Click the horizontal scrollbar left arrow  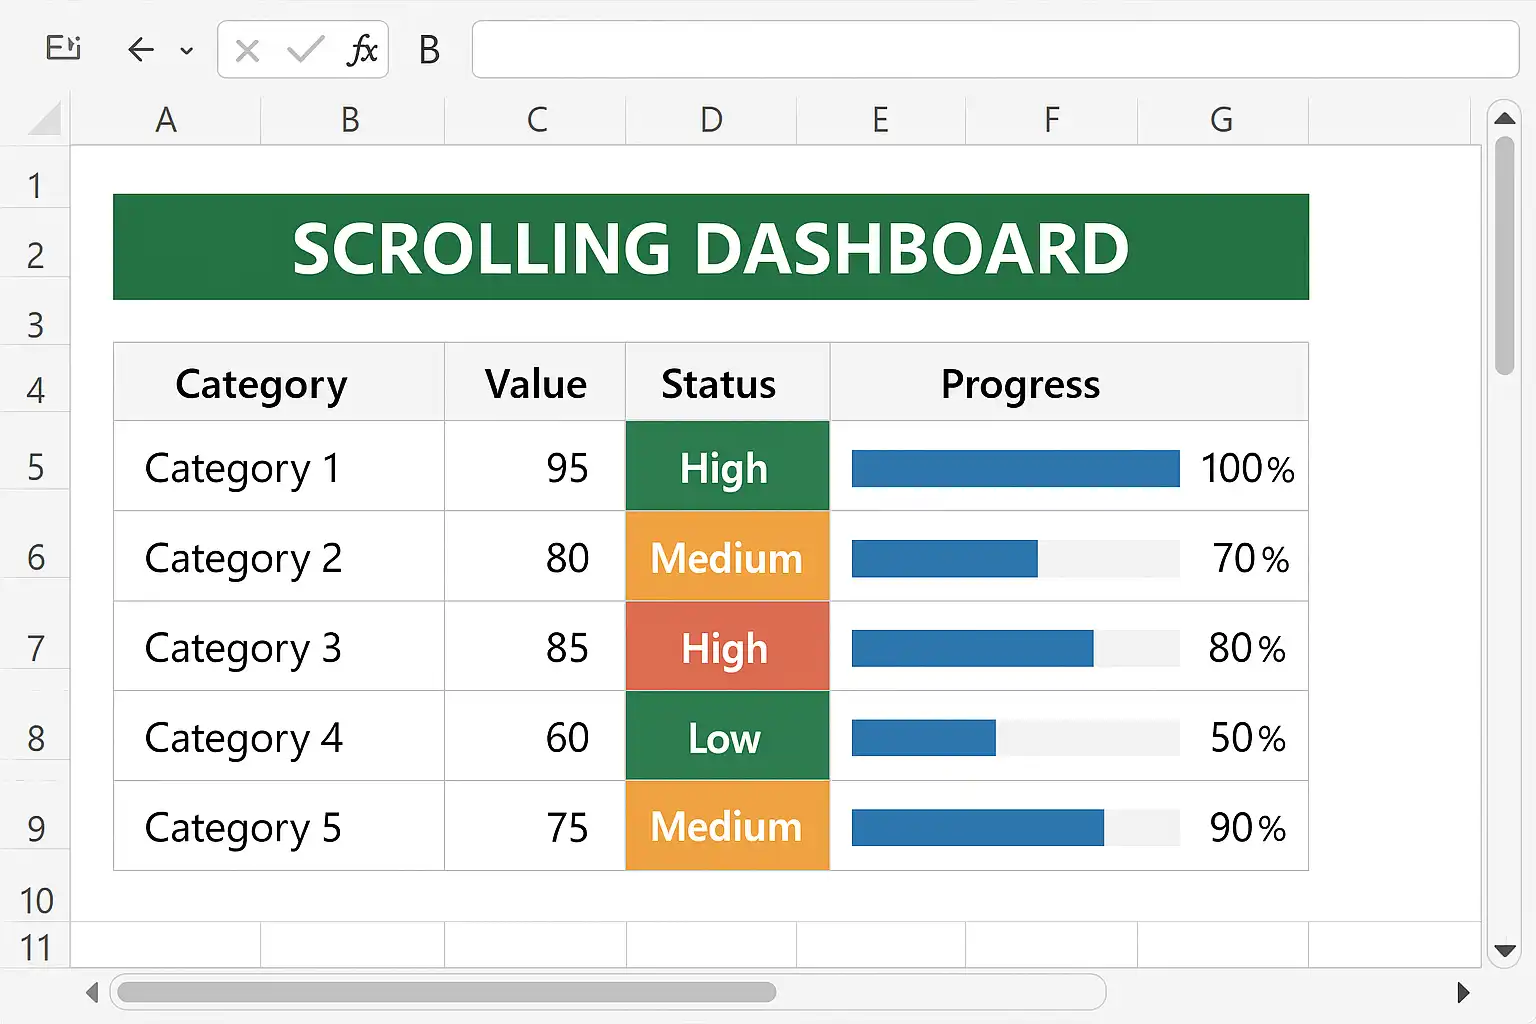coord(92,992)
